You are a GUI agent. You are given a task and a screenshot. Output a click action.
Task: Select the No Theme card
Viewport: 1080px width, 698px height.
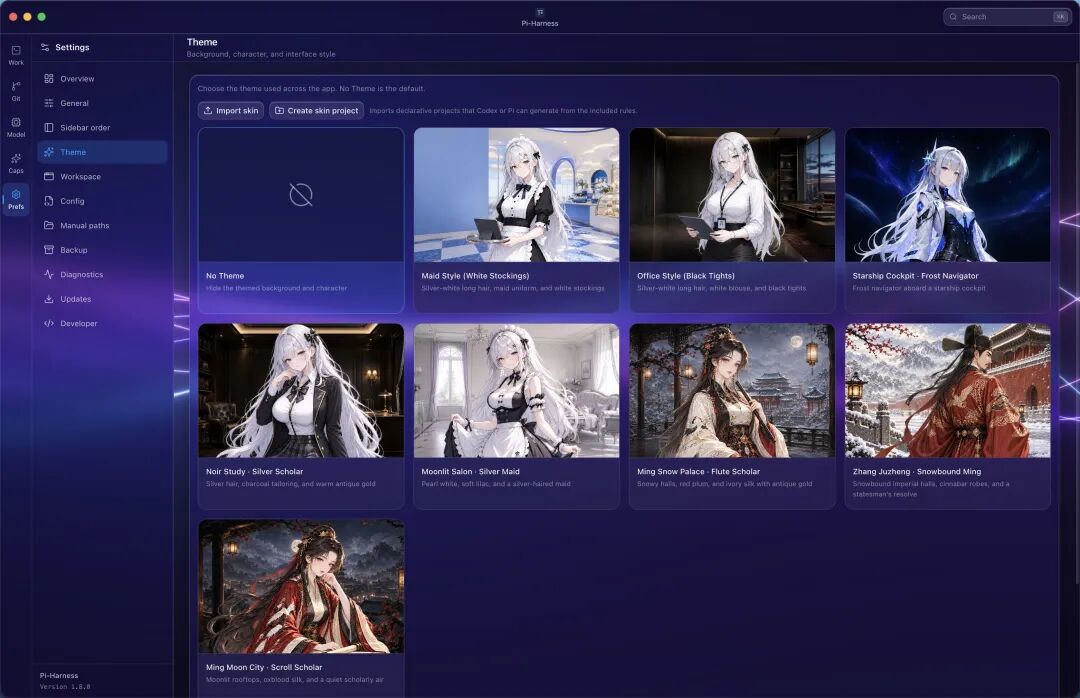301,220
